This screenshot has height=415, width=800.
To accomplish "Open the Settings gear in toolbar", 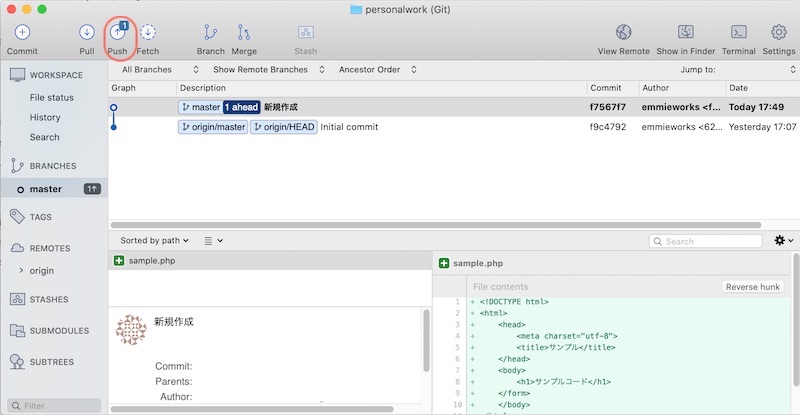I will [779, 32].
